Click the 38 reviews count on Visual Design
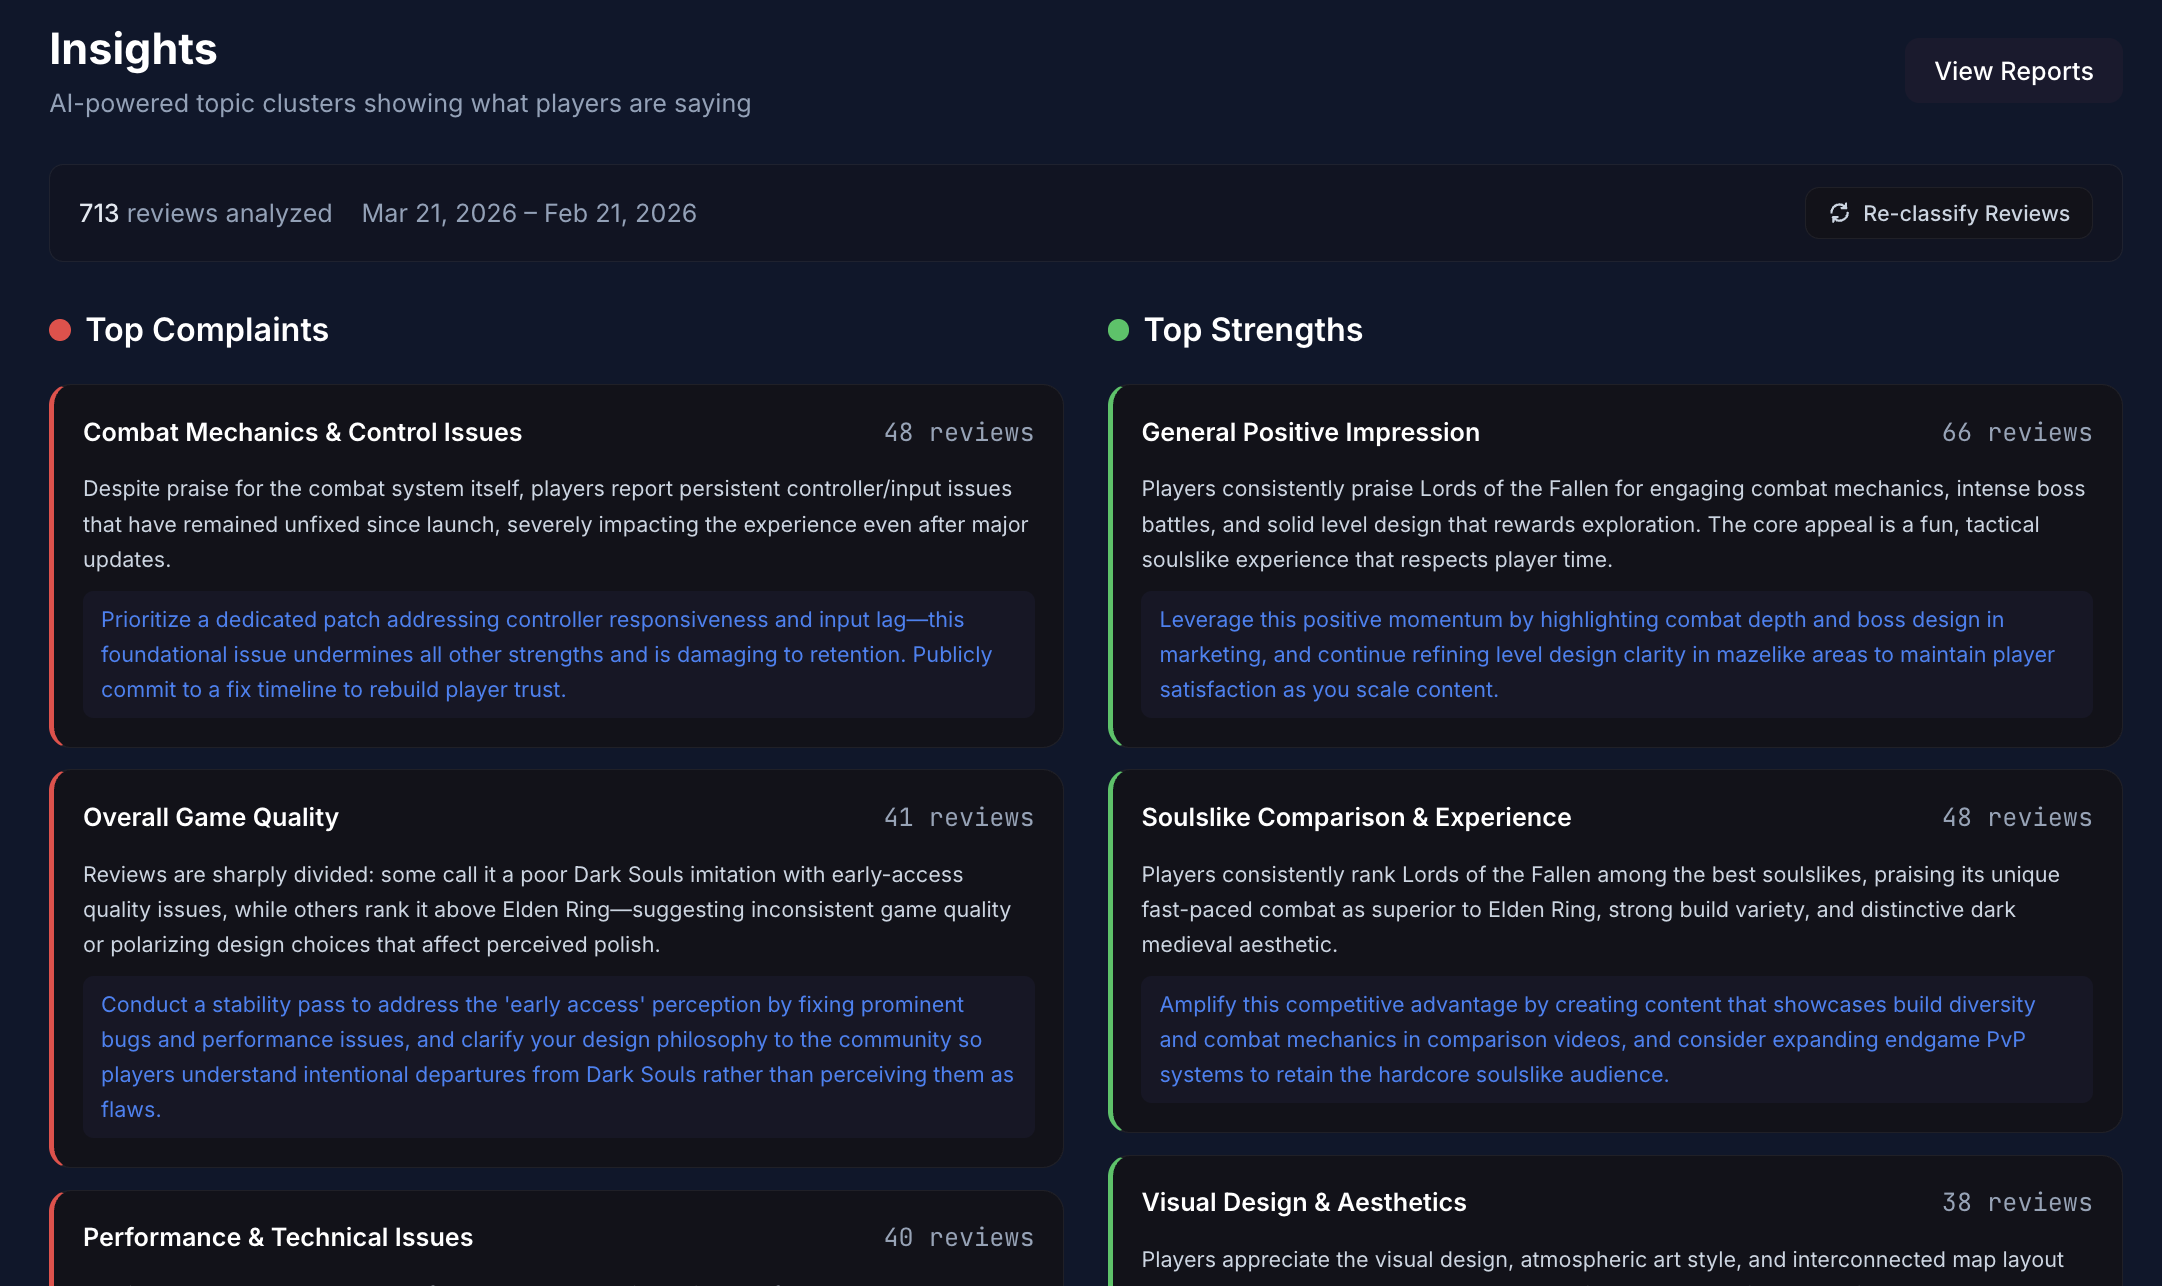 point(2017,1202)
